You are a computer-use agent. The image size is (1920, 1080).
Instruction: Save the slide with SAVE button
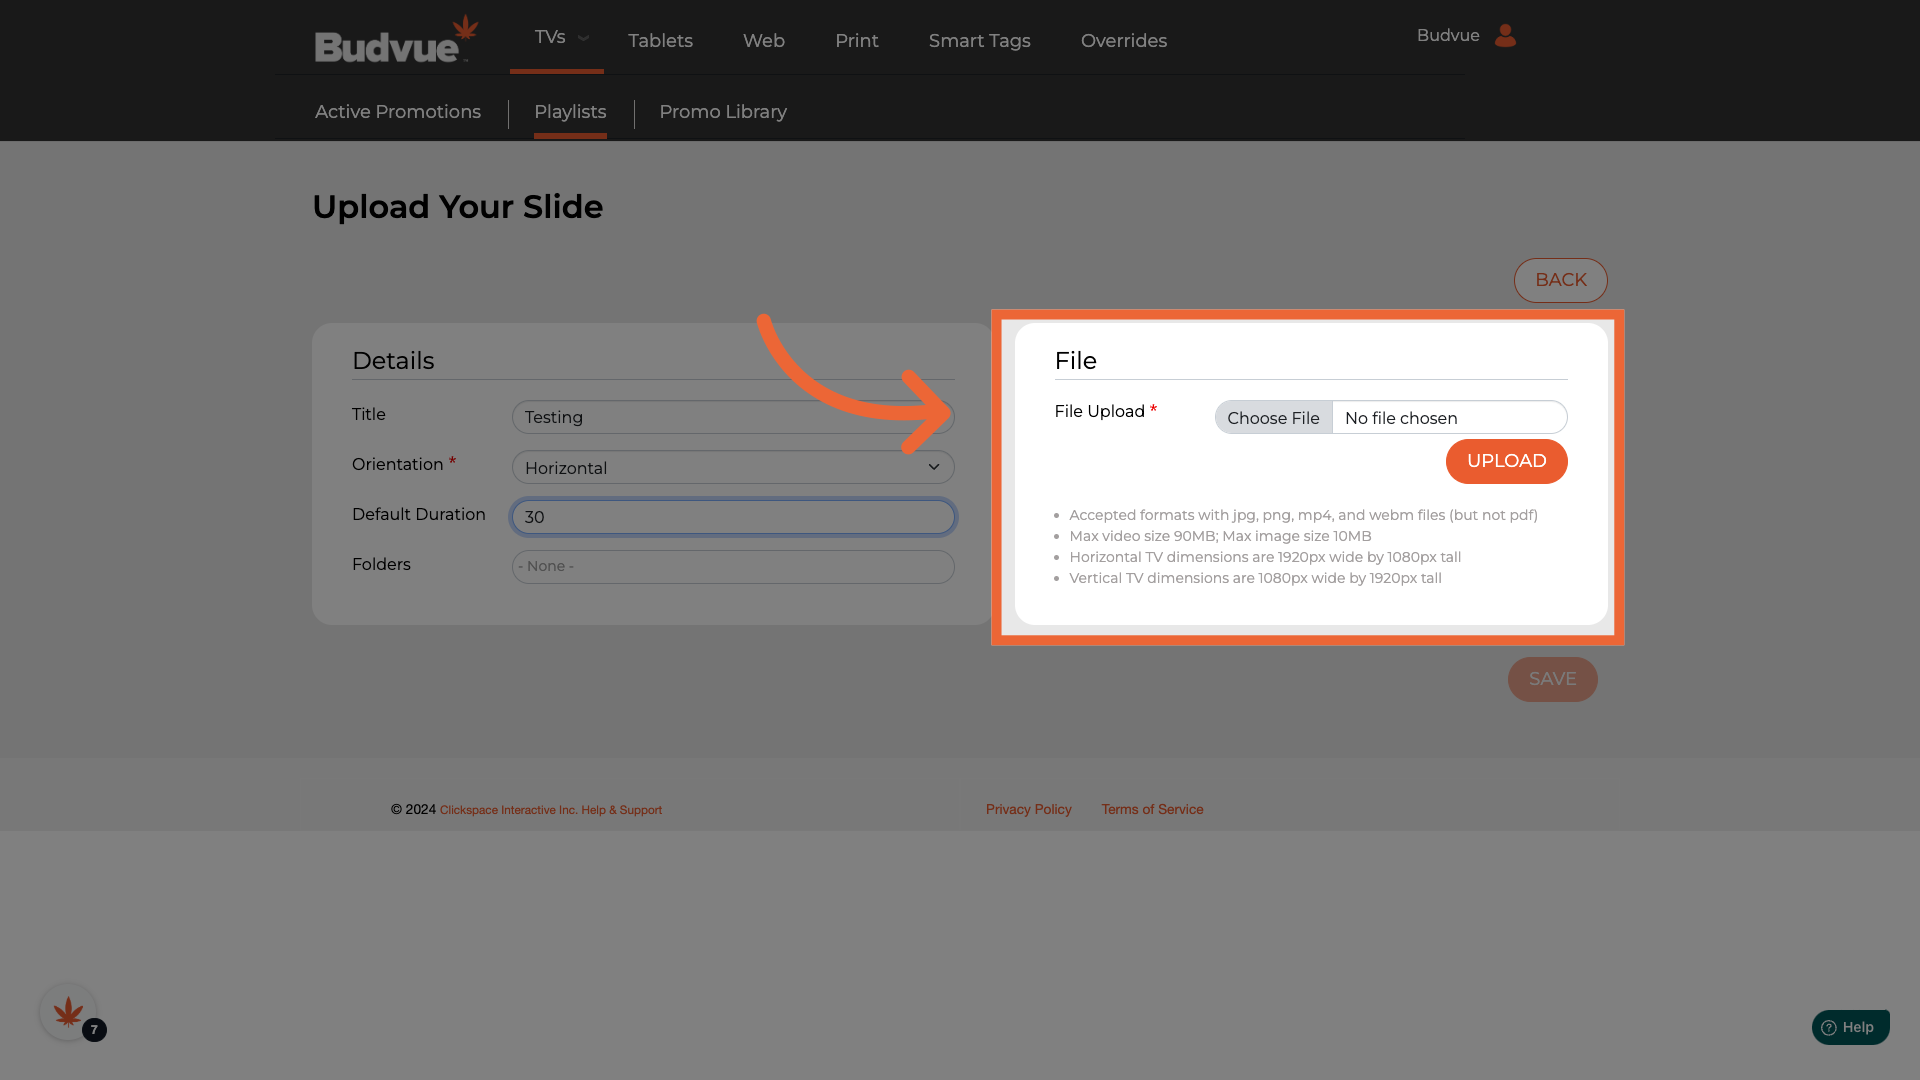point(1552,679)
